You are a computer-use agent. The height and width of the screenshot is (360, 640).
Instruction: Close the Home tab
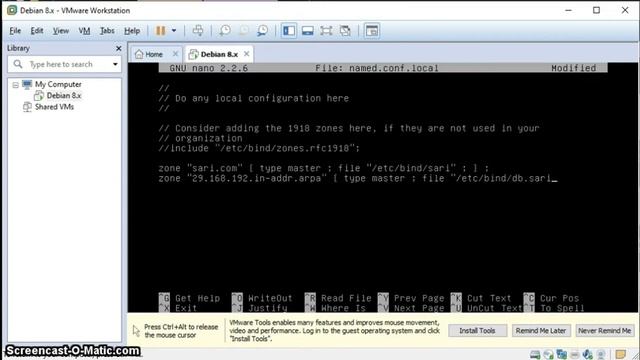[175, 54]
